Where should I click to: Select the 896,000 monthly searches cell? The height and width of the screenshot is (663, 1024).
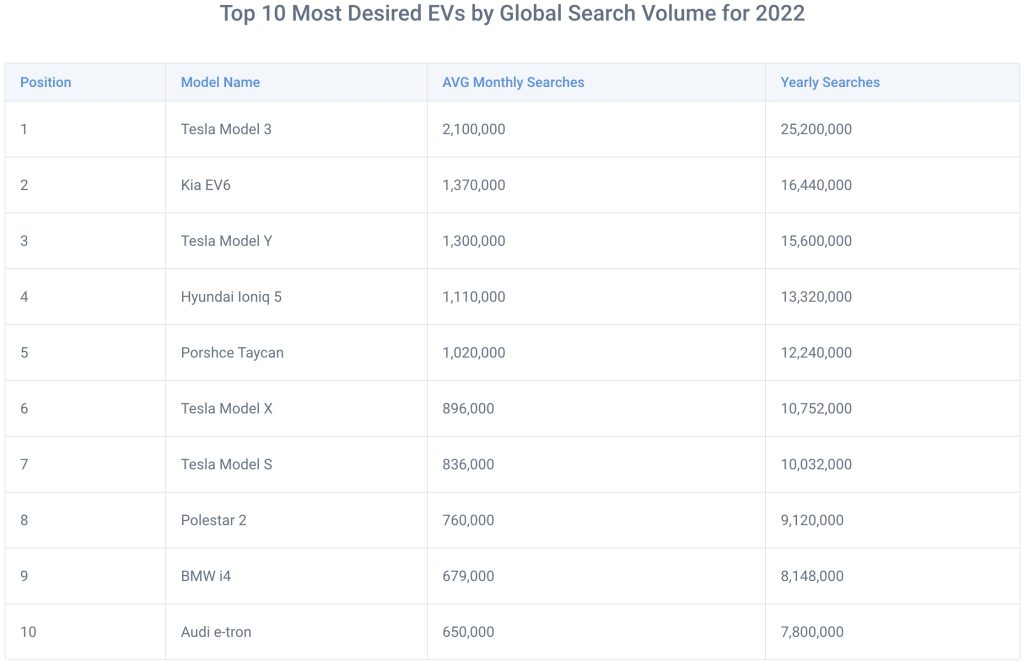tap(468, 409)
